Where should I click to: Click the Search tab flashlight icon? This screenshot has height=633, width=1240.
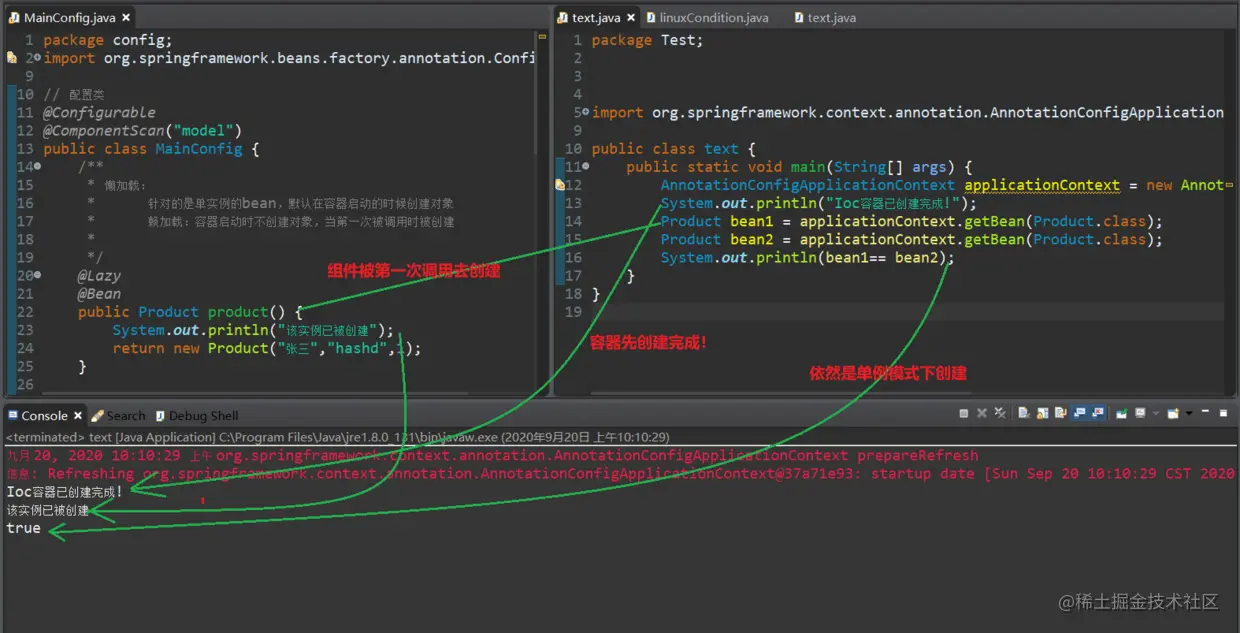97,415
